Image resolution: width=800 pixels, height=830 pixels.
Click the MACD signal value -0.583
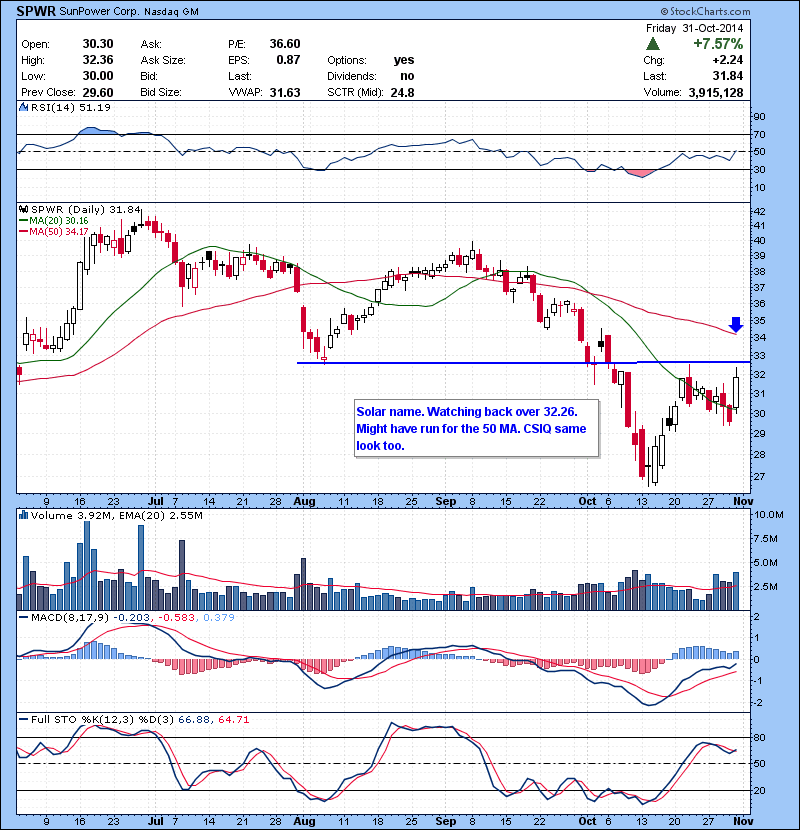click(176, 618)
